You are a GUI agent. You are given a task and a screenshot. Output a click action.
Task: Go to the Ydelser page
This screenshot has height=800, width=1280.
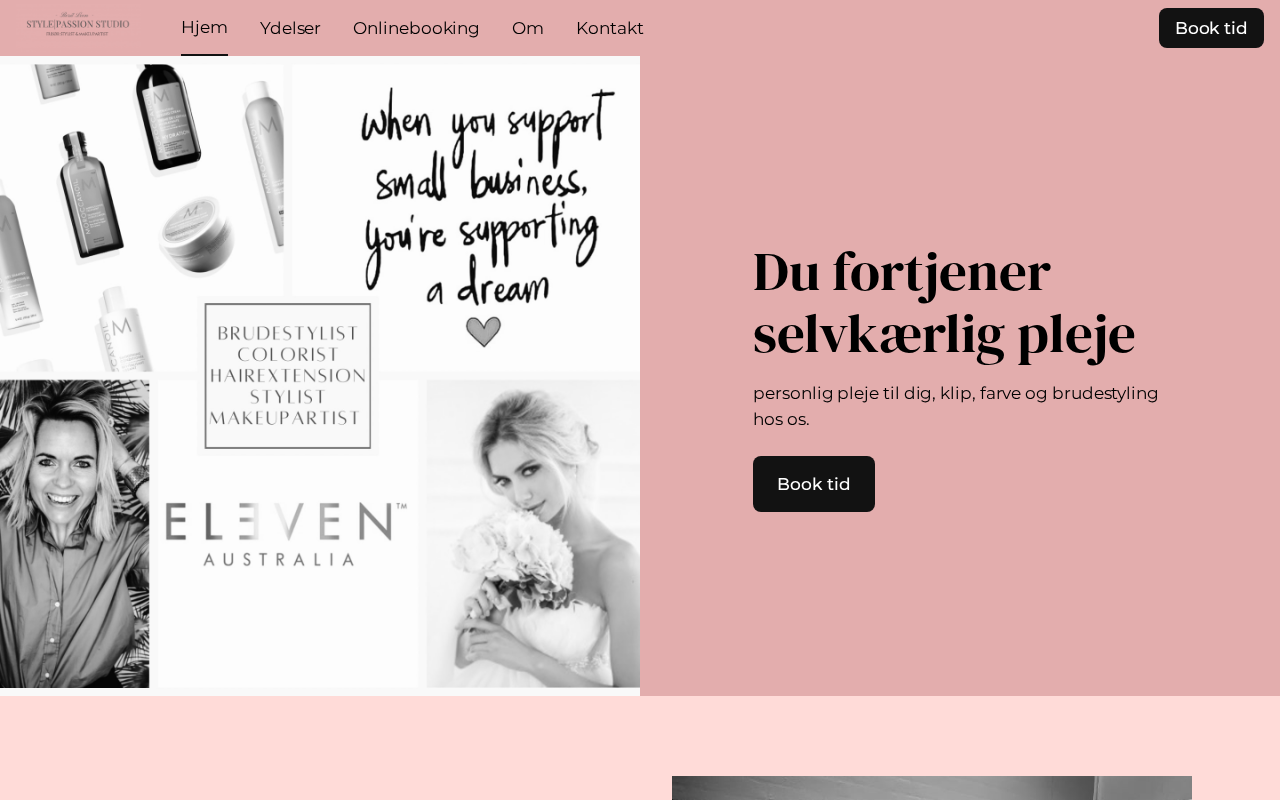tap(290, 28)
